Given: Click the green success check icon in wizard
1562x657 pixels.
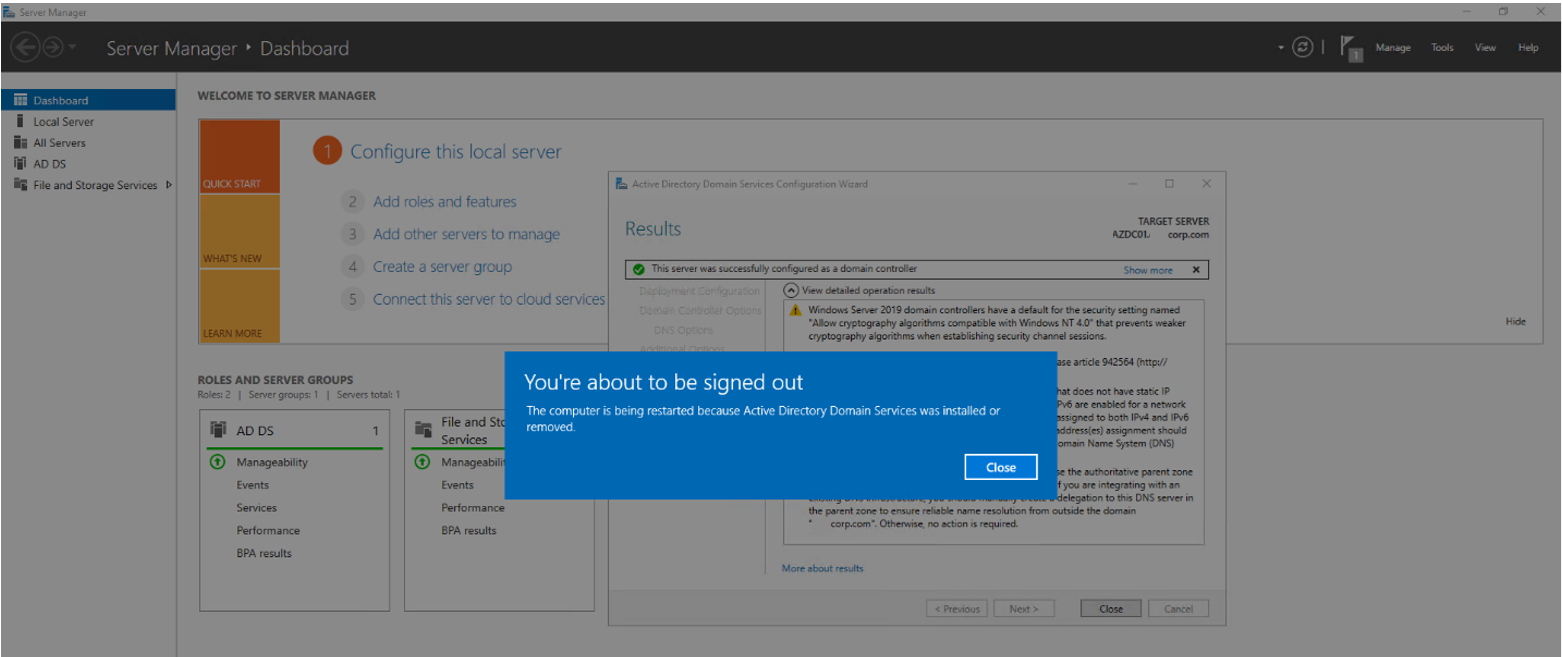Looking at the screenshot, I should coord(639,269).
